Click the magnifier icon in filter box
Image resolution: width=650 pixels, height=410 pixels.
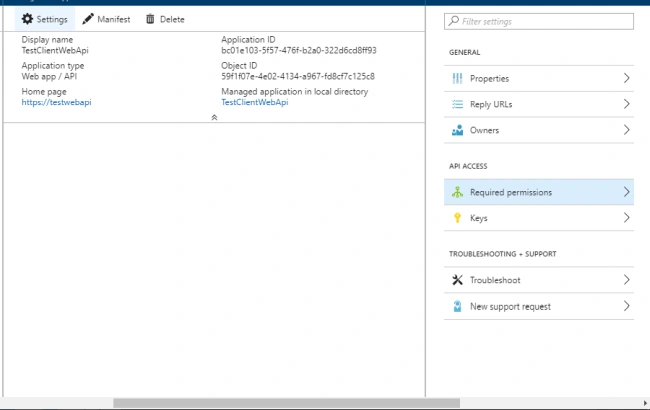[x=454, y=21]
